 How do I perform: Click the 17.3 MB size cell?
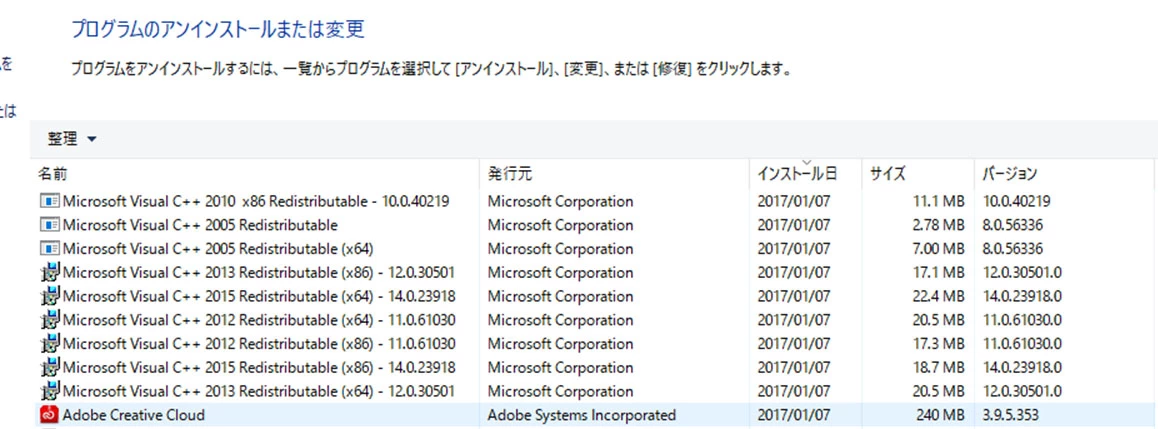pos(939,343)
